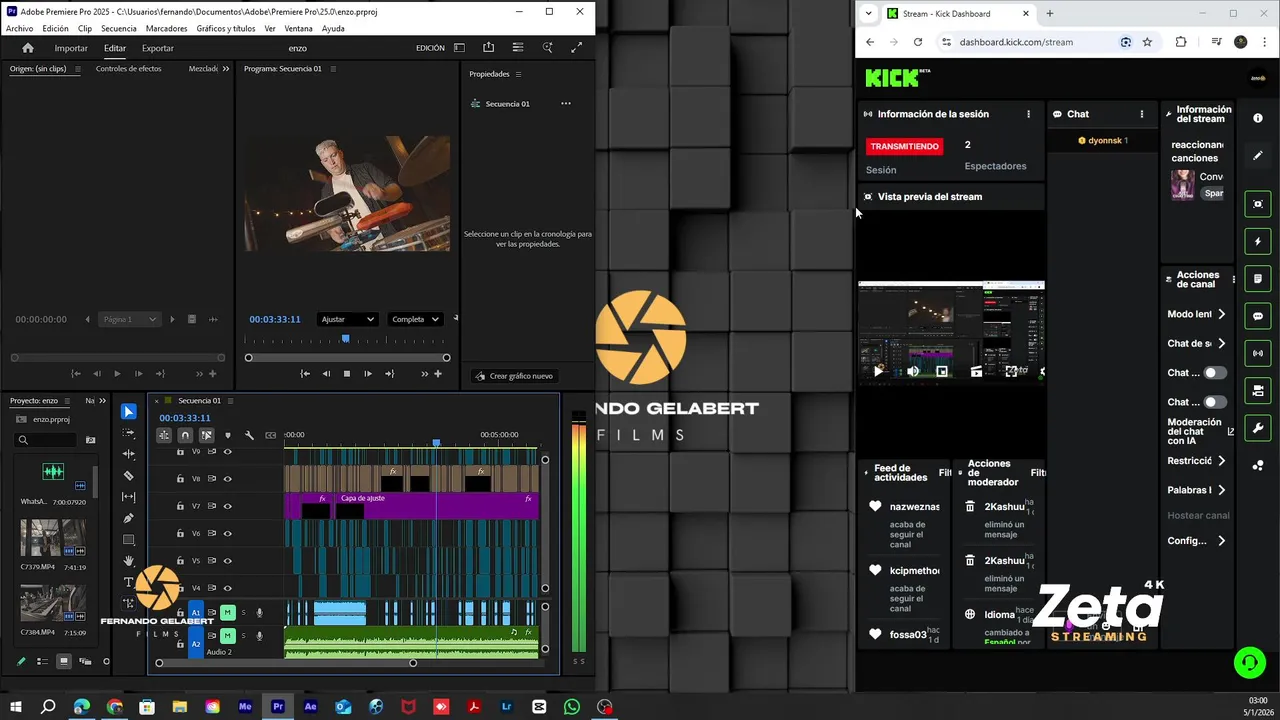
Task: Select the Type tool
Action: 128,581
